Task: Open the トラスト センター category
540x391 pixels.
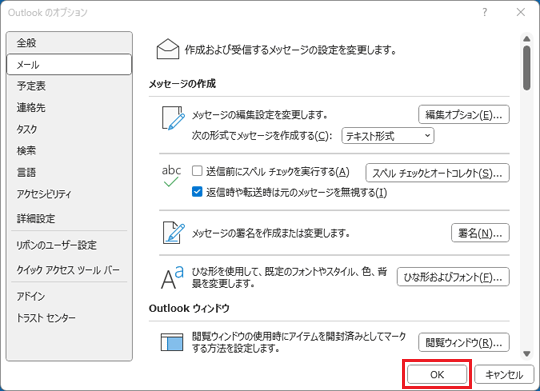Action: (69, 318)
